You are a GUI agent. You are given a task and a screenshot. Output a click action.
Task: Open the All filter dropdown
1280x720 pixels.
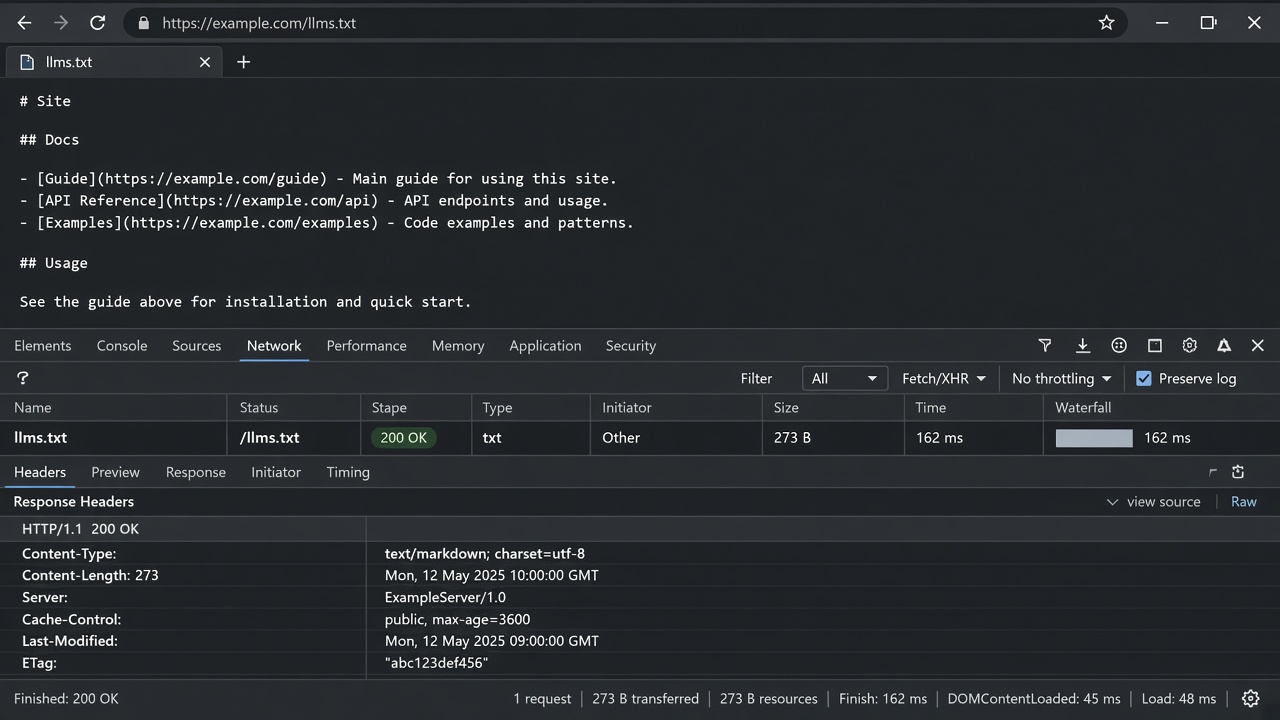click(x=845, y=378)
